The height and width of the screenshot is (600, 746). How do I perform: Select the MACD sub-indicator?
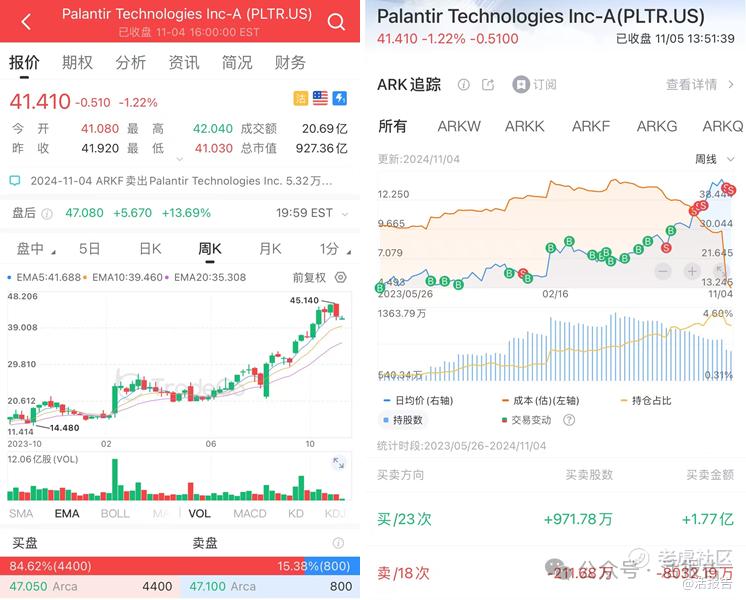click(x=250, y=513)
